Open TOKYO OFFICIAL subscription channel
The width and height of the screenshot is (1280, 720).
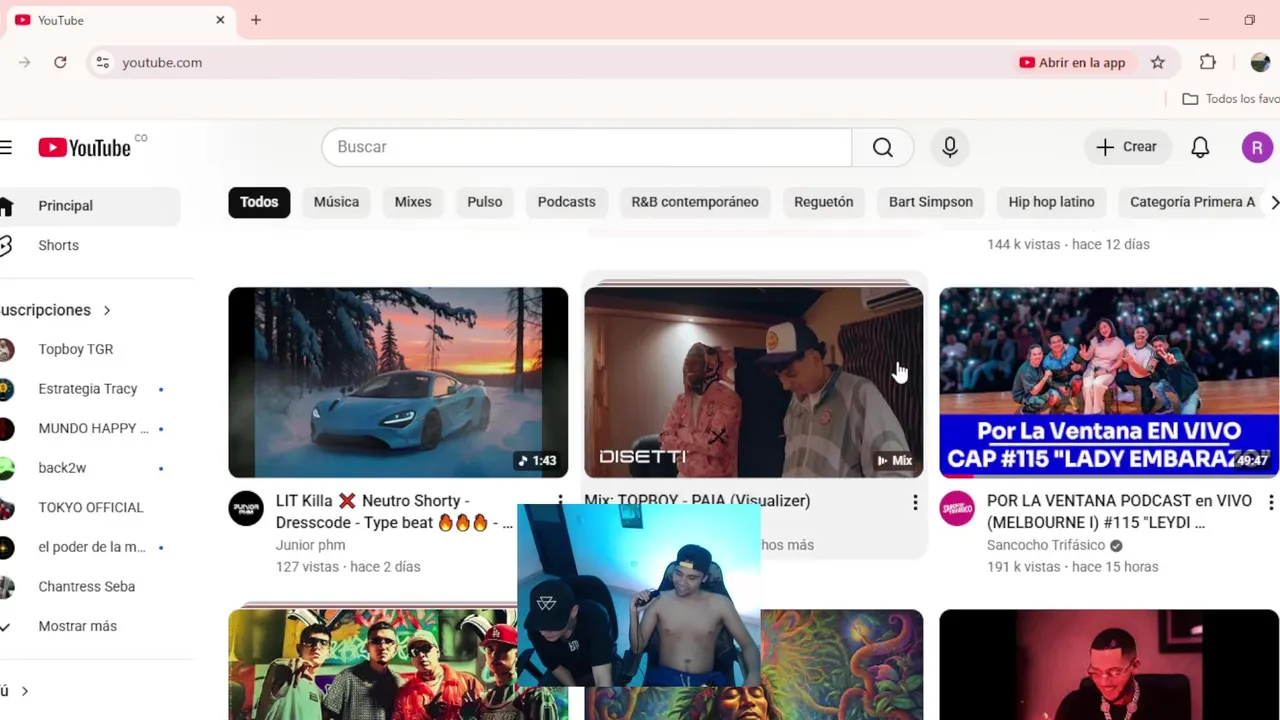click(90, 507)
